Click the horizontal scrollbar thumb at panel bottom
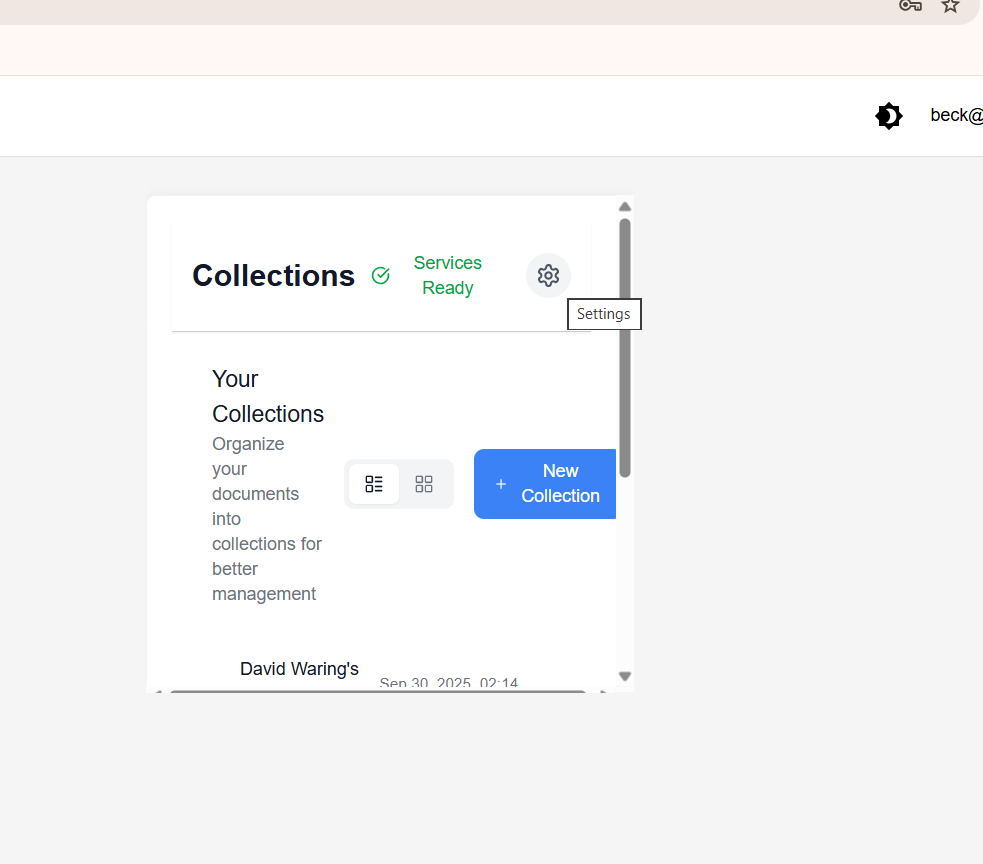 [x=377, y=690]
